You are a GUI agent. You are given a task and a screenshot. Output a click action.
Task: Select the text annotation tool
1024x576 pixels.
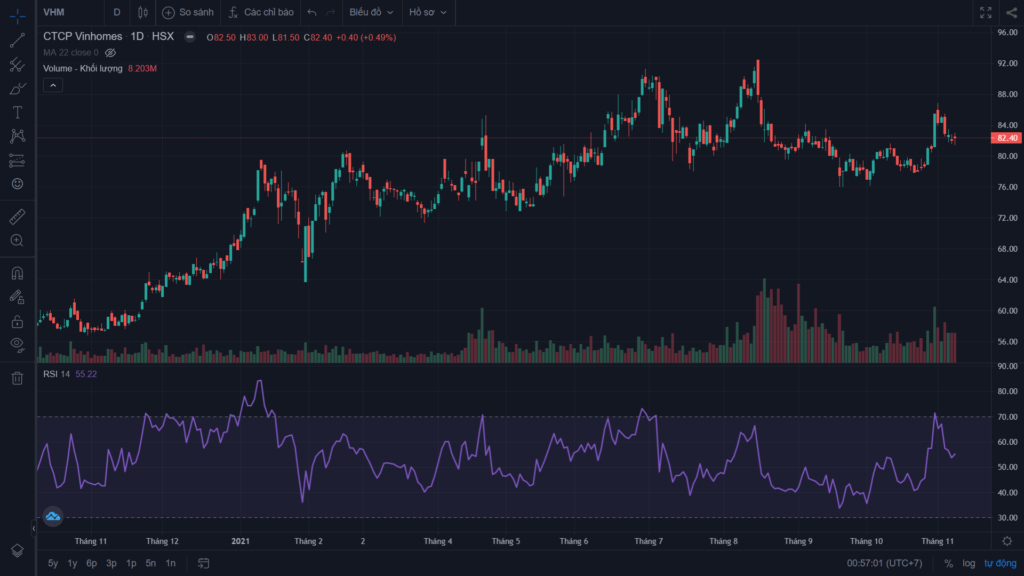(18, 112)
